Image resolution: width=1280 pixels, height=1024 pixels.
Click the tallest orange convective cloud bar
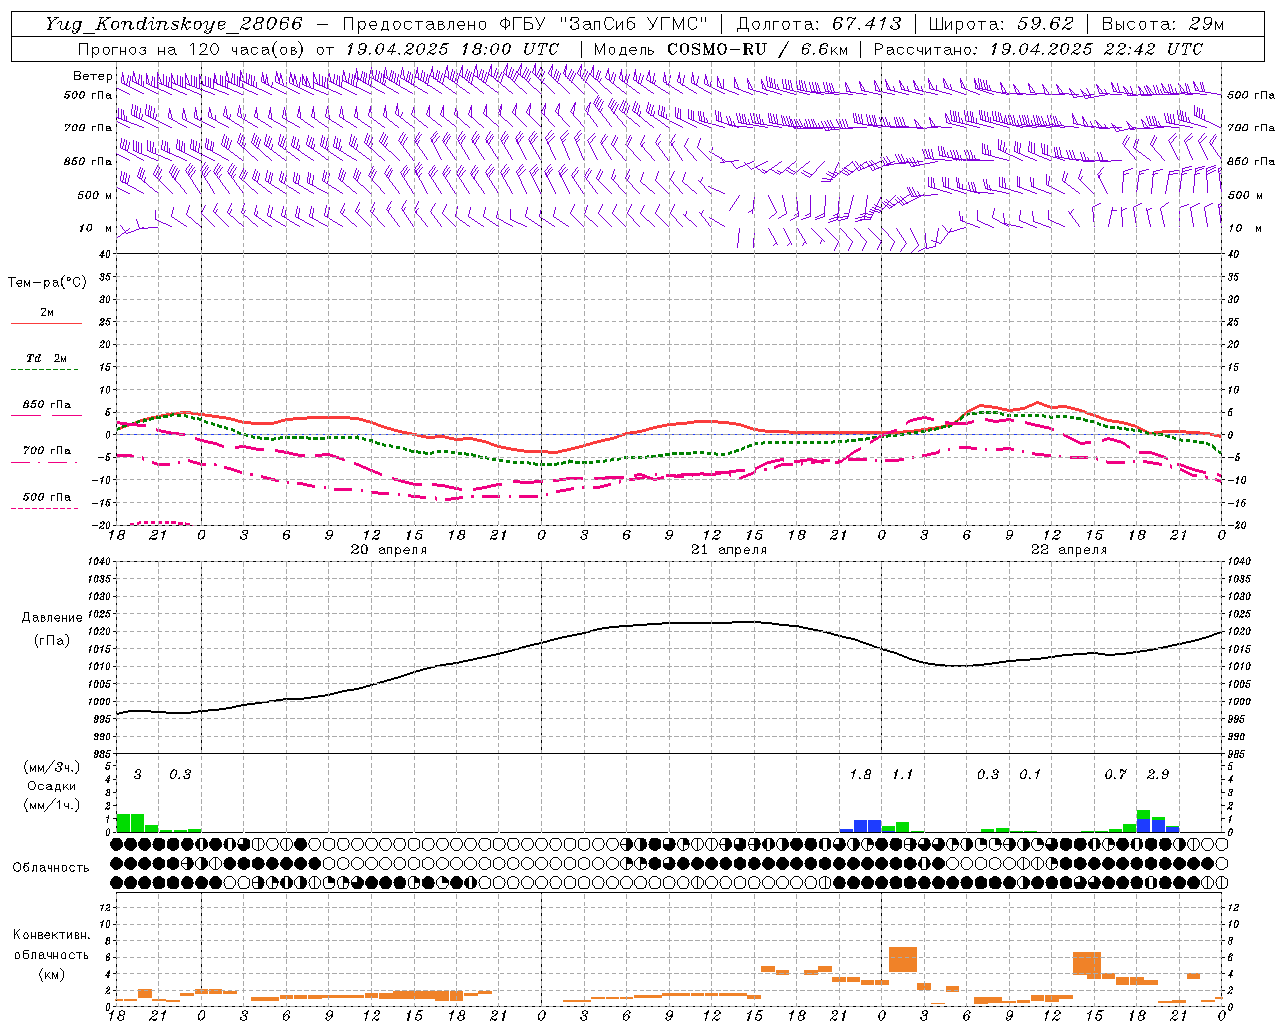point(903,959)
